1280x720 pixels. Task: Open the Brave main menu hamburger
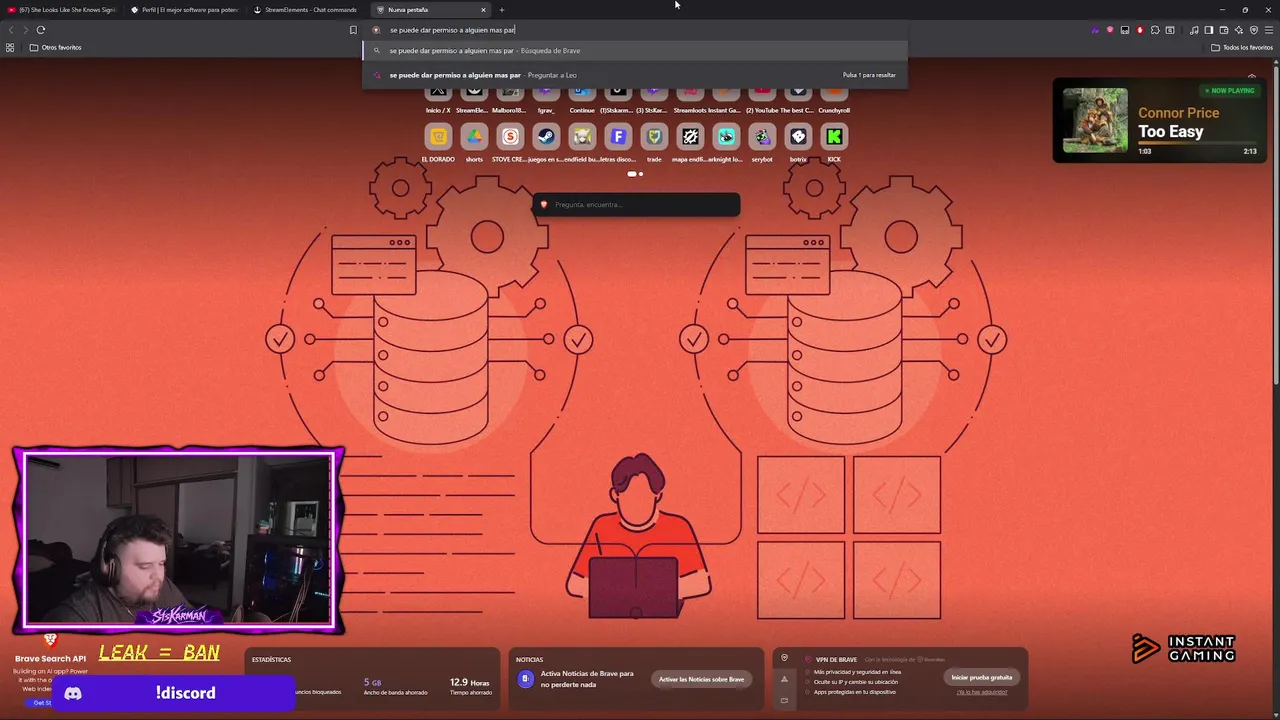1268,30
